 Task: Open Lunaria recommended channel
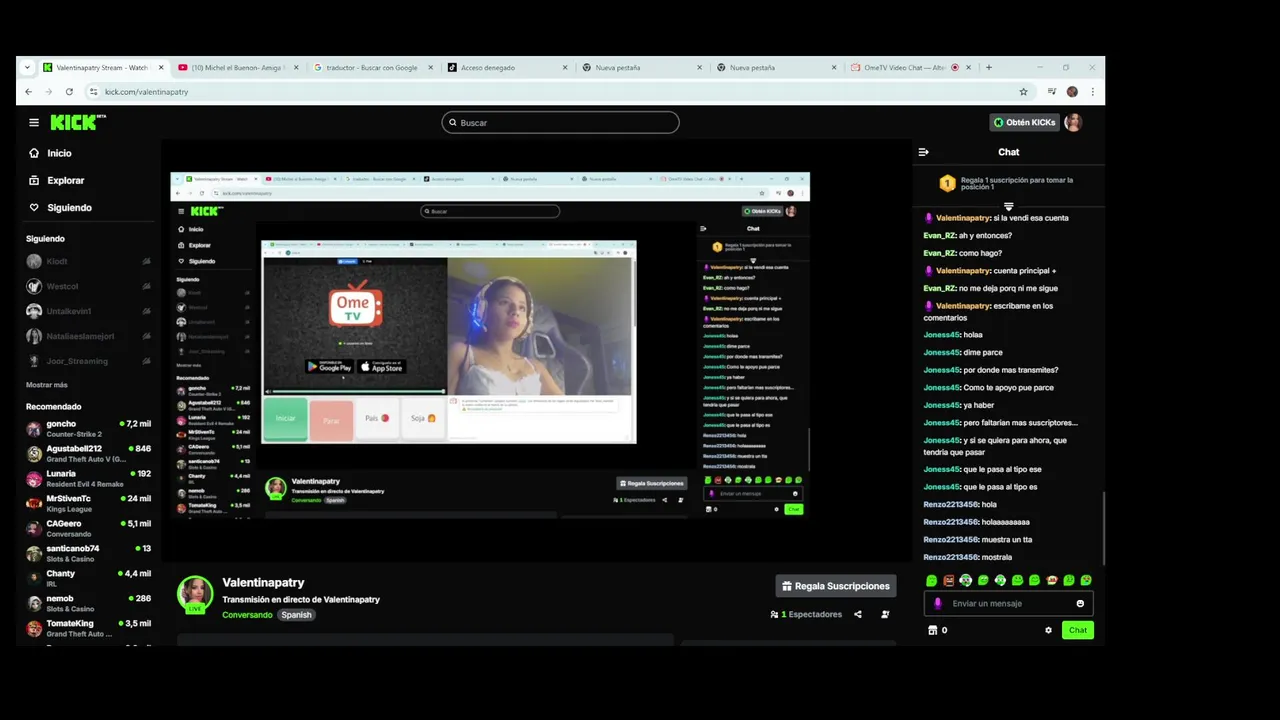(88, 478)
